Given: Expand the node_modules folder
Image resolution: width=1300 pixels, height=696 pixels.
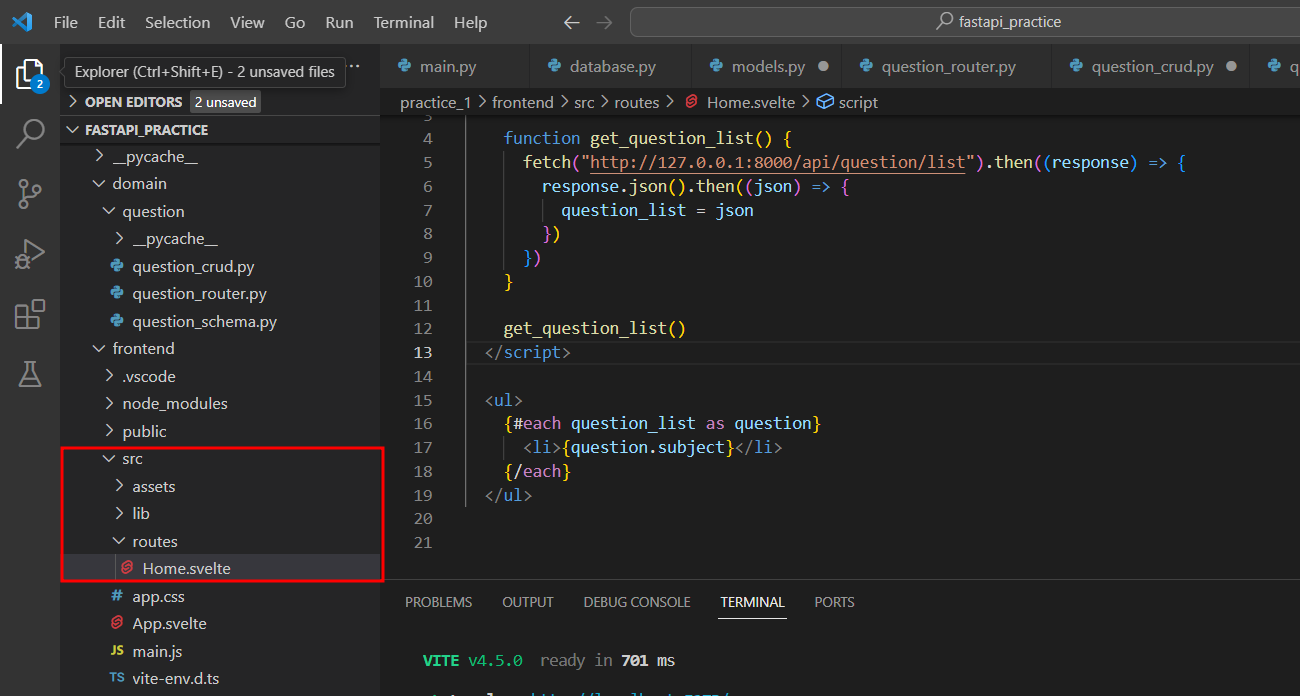Looking at the screenshot, I should [174, 404].
